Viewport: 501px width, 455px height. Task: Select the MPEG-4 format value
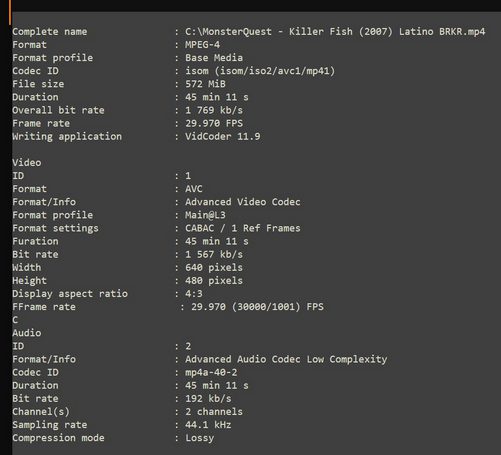point(202,45)
